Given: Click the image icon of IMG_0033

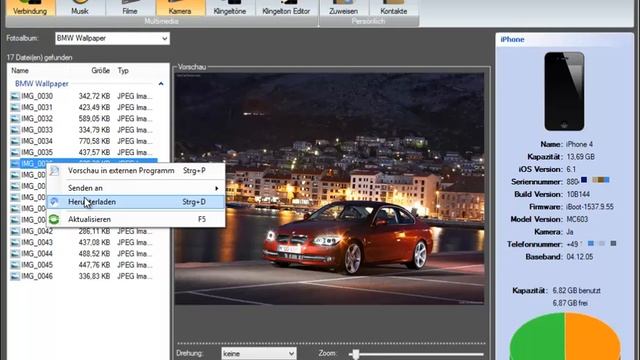Looking at the screenshot, I should pyautogui.click(x=15, y=130).
